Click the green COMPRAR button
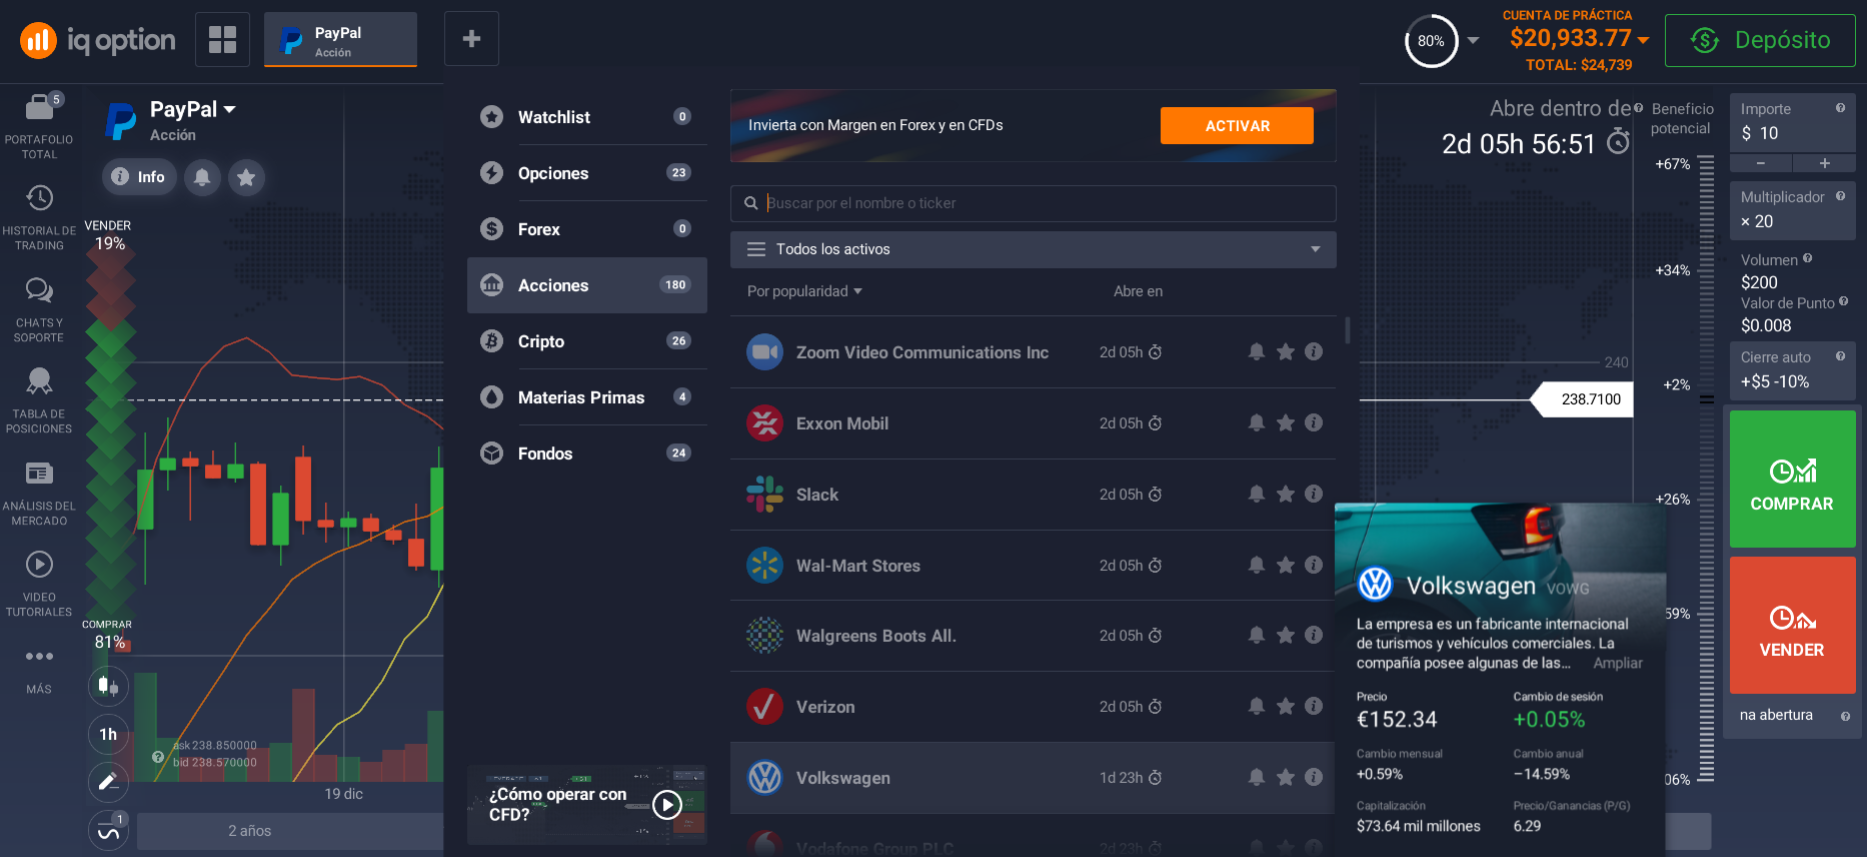 (1792, 479)
